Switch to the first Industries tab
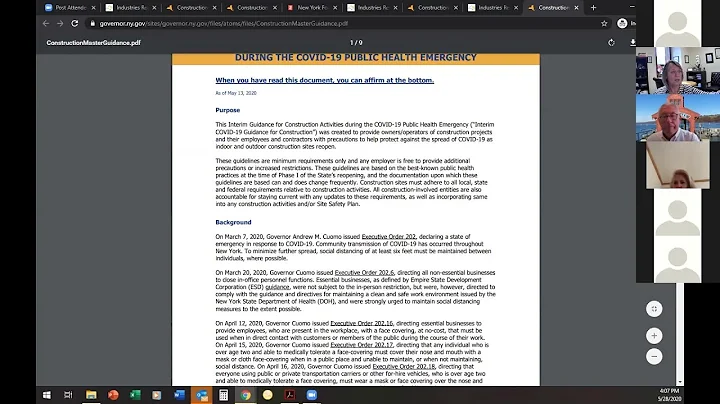The width and height of the screenshot is (720, 404). [130, 8]
